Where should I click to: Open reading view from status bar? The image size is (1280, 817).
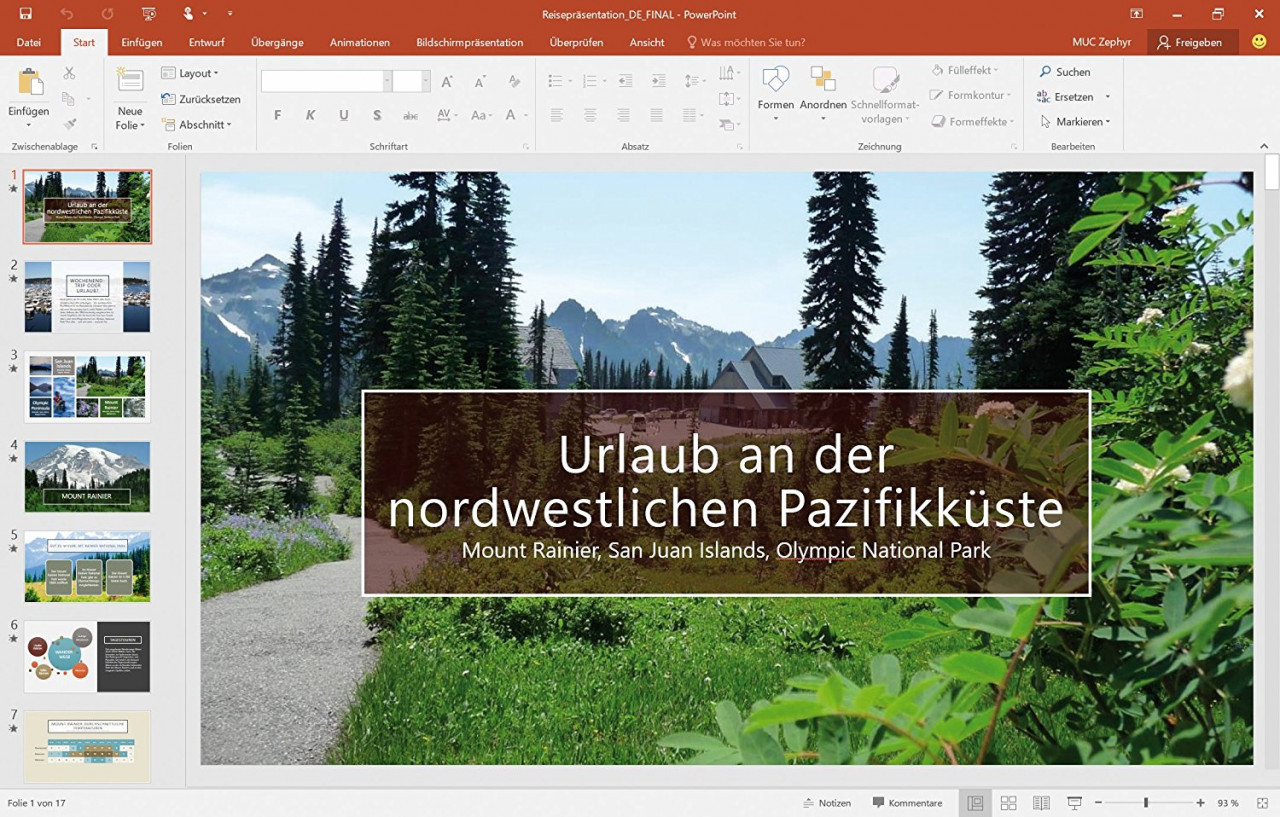[1041, 803]
